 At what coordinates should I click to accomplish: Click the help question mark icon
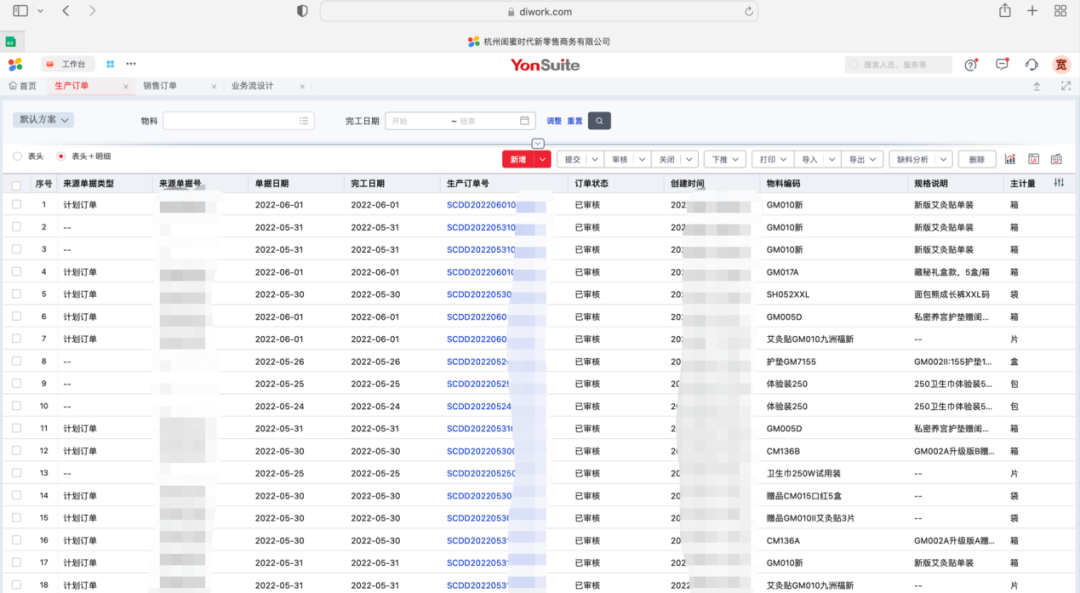pyautogui.click(x=971, y=65)
